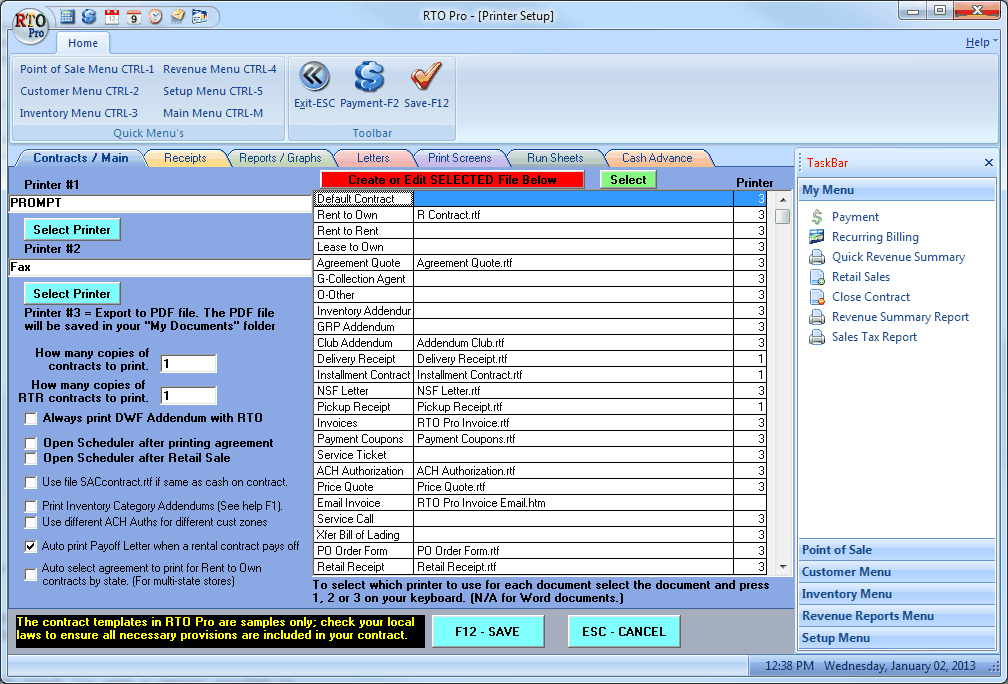
Task: Uncheck Auto print Payoff Letter checkbox
Action: click(x=32, y=547)
